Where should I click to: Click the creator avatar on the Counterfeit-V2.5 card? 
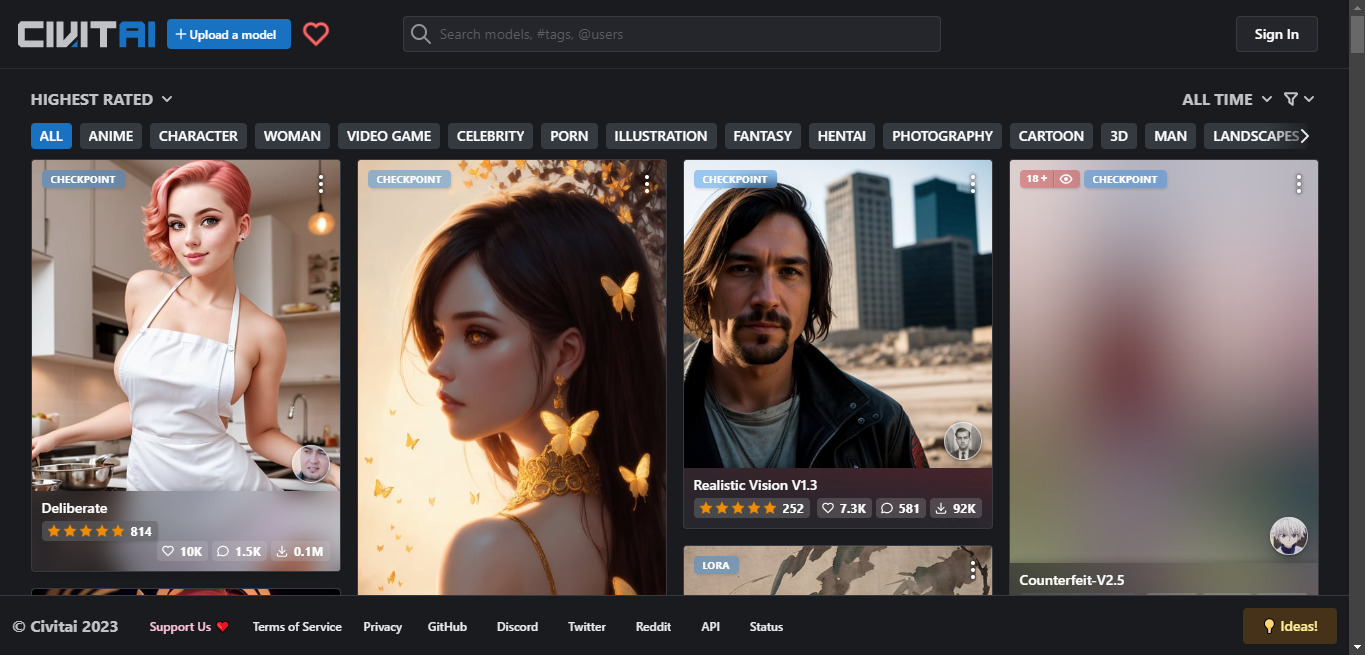point(1289,536)
